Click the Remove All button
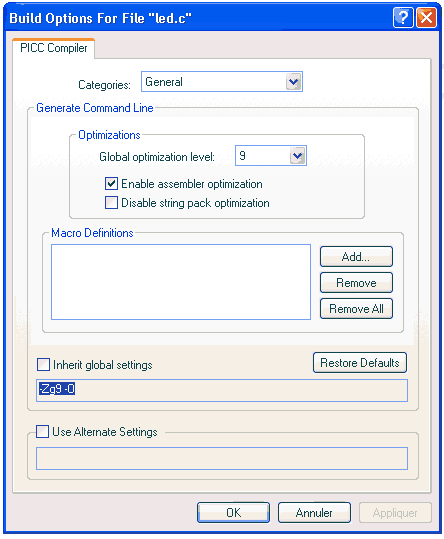This screenshot has width=444, height=539. point(356,309)
